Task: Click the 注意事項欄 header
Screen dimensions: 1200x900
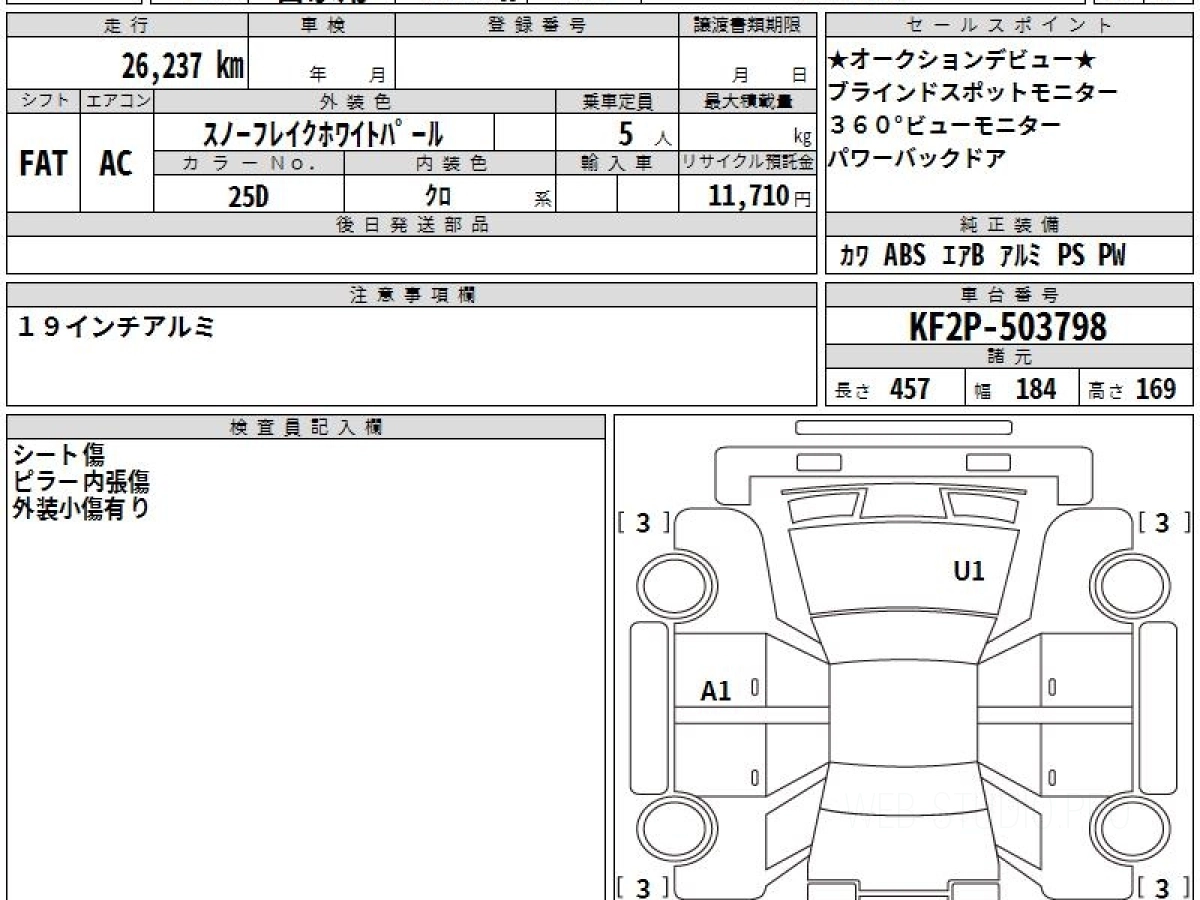Action: (412, 295)
